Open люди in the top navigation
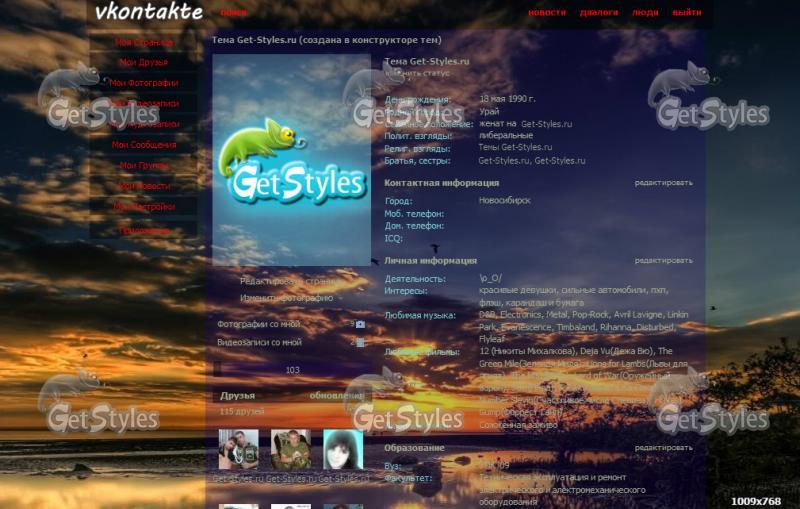This screenshot has height=509, width=800. 645,12
